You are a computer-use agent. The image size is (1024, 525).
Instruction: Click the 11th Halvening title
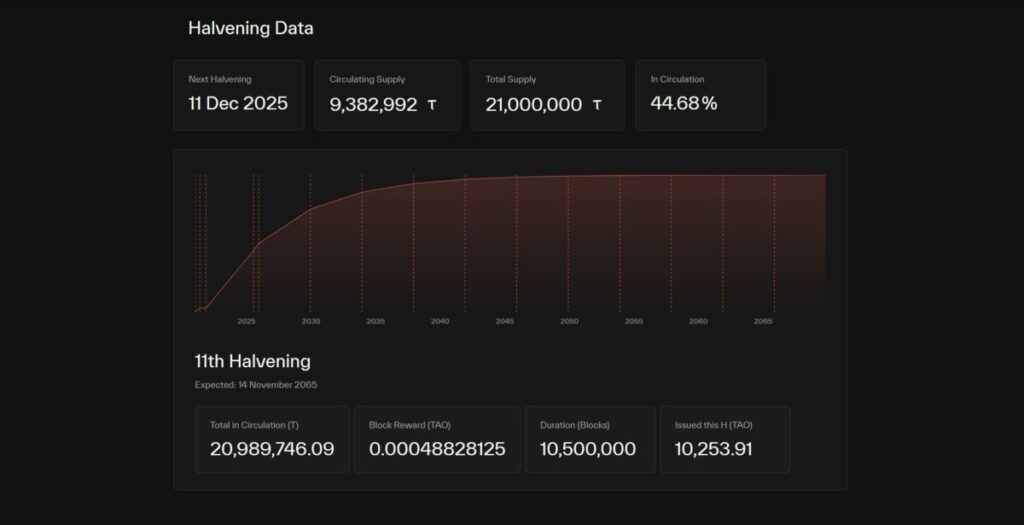(x=252, y=361)
